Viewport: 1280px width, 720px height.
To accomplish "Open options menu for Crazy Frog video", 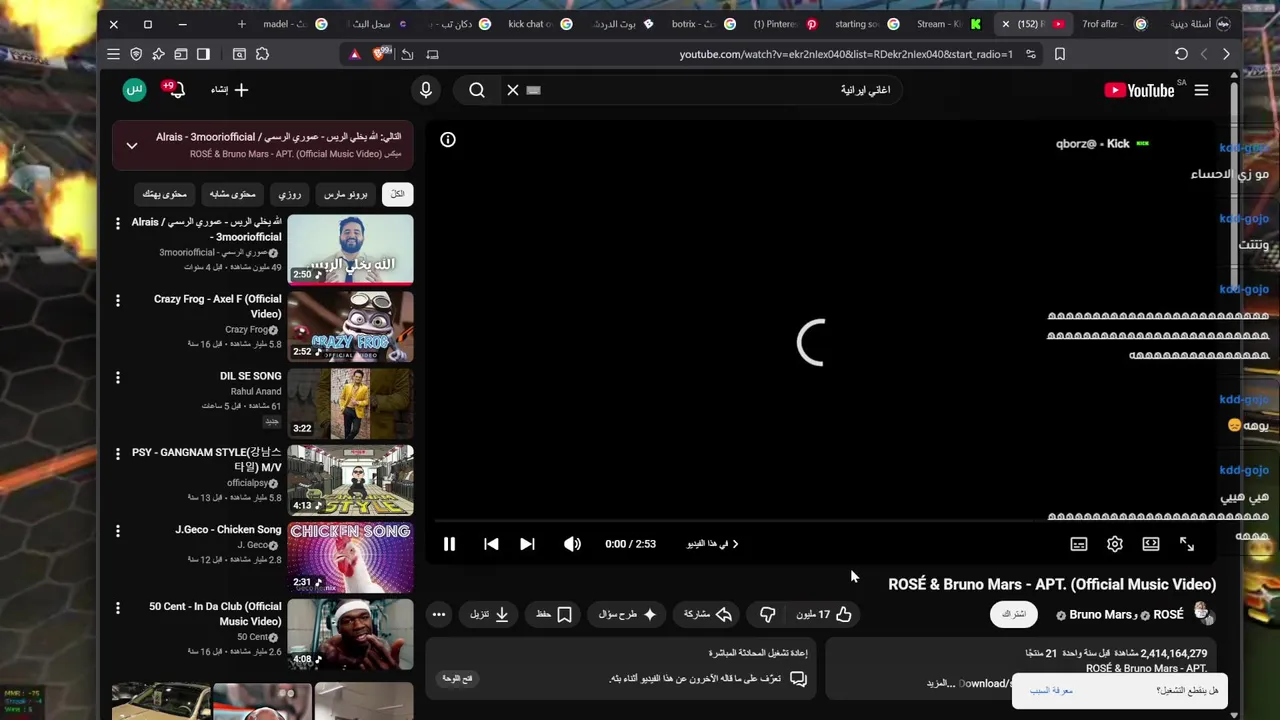I will click(x=118, y=301).
